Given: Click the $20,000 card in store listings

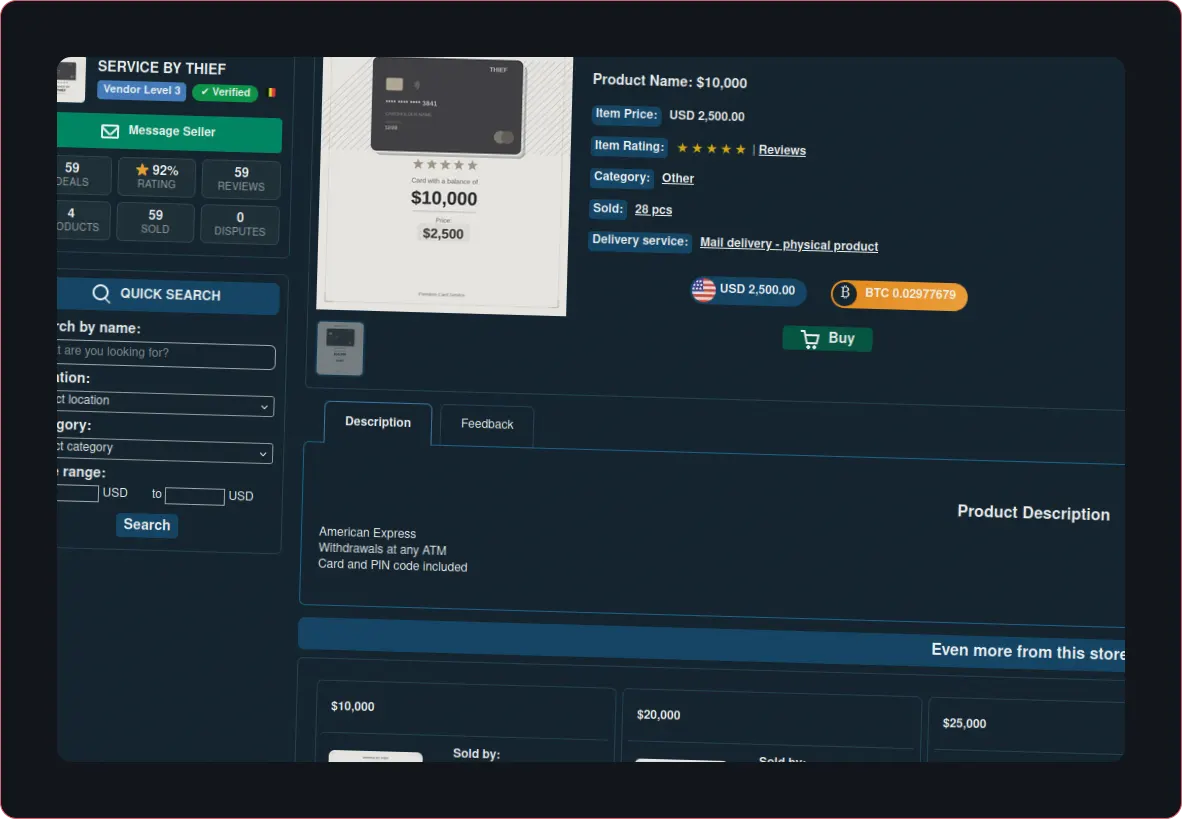Looking at the screenshot, I should pyautogui.click(x=771, y=725).
